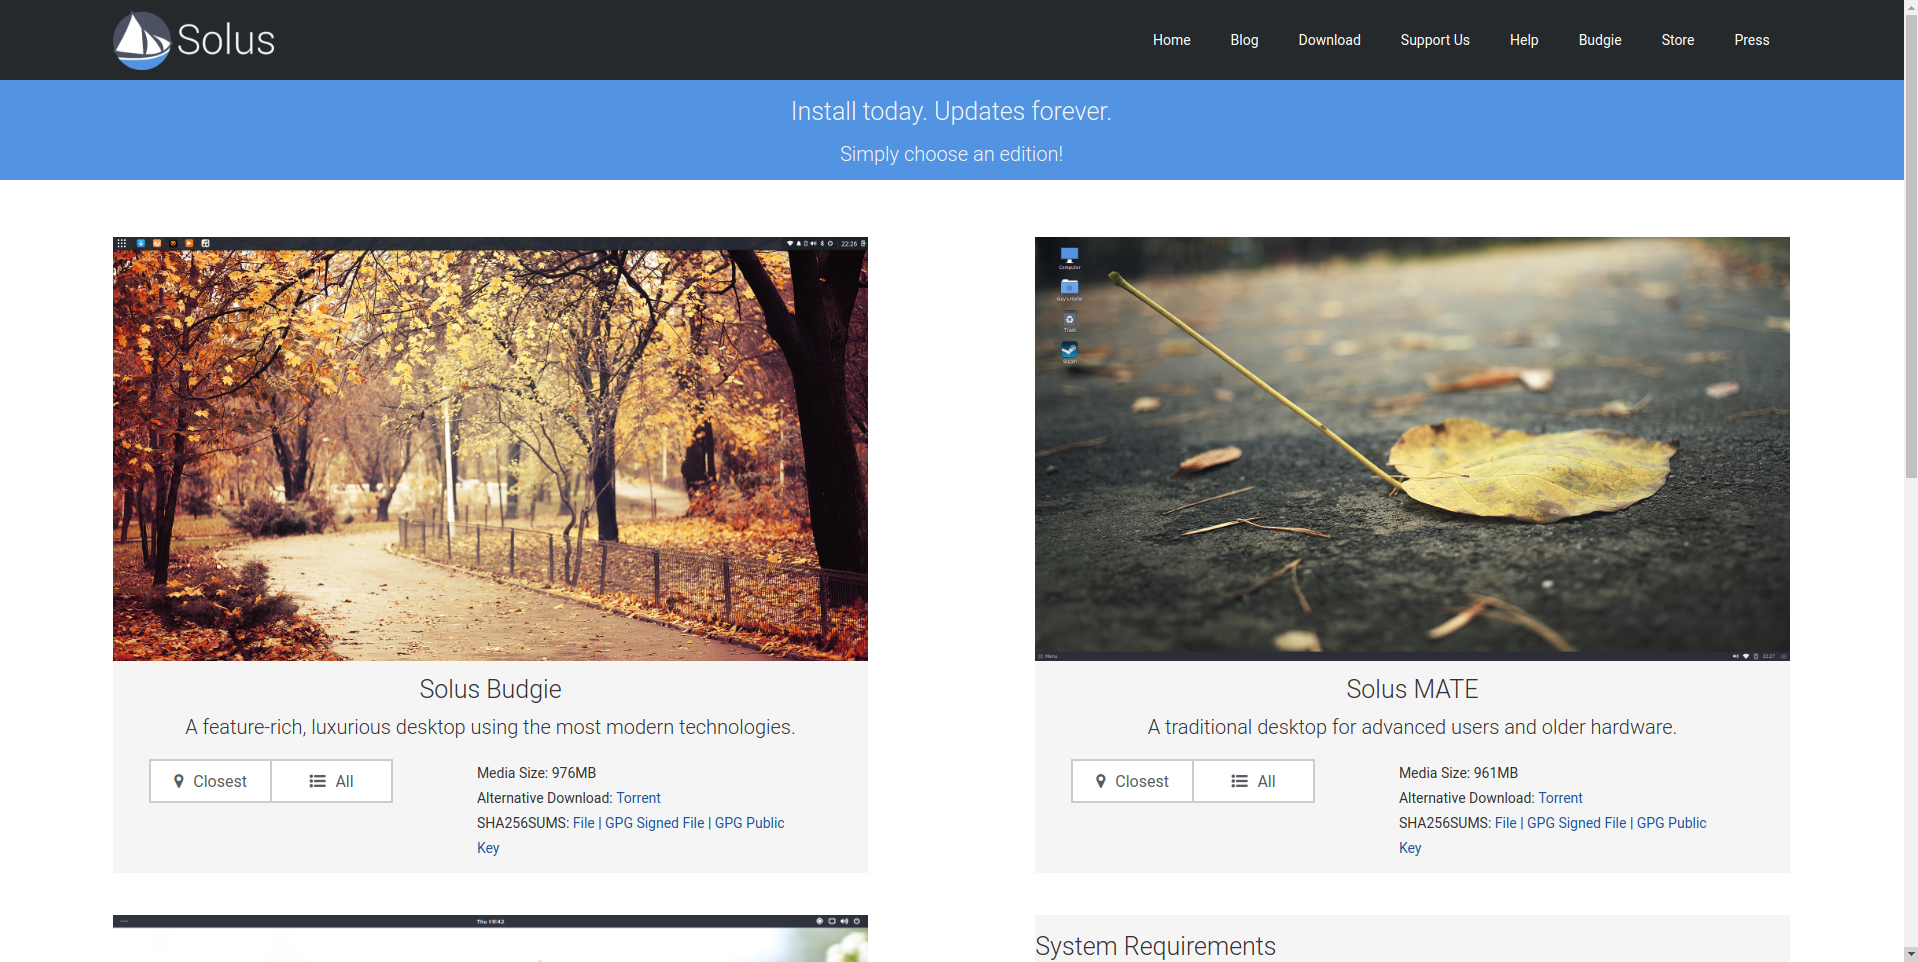Download Budgie from Closest mirror
Image resolution: width=1918 pixels, height=962 pixels.
click(x=210, y=781)
